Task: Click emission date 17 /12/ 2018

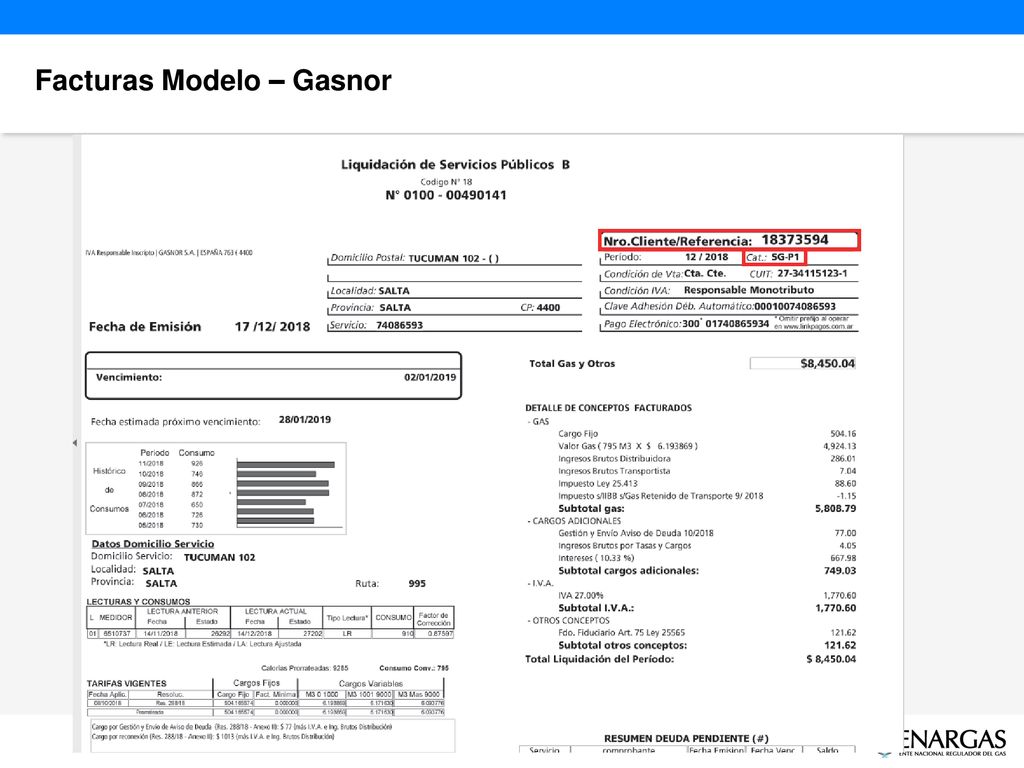Action: 272,327
